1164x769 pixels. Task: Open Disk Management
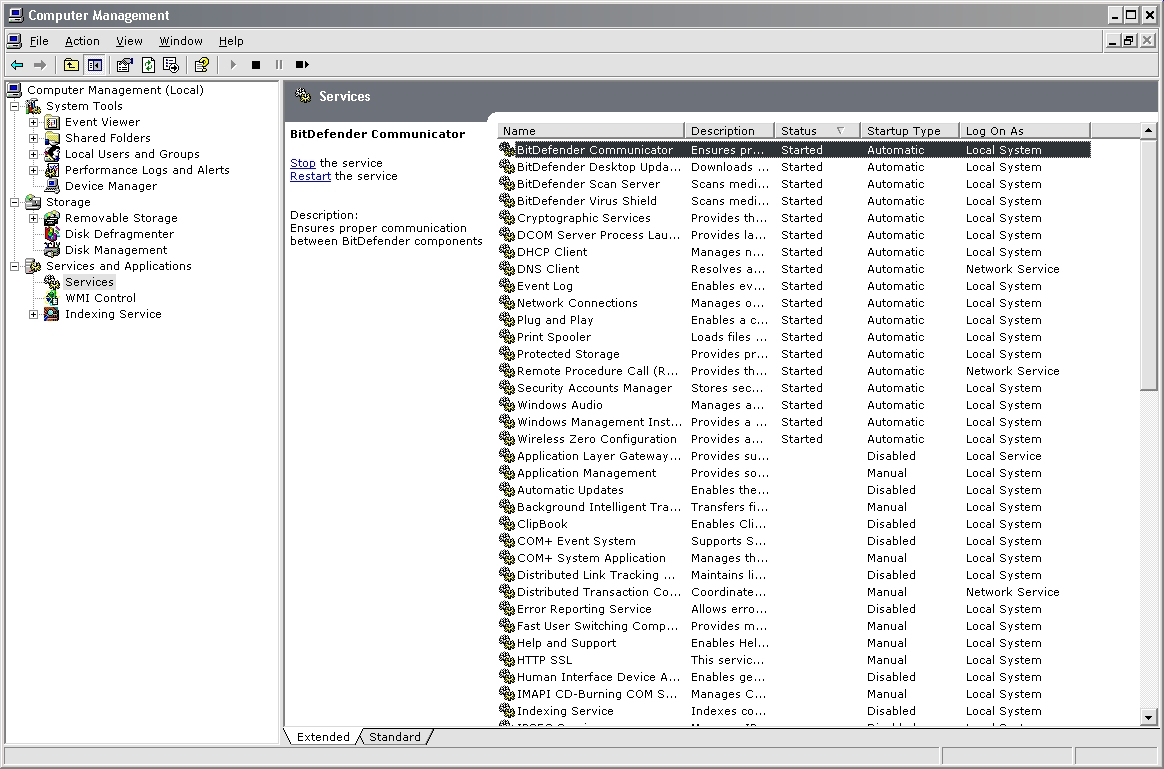[115, 250]
